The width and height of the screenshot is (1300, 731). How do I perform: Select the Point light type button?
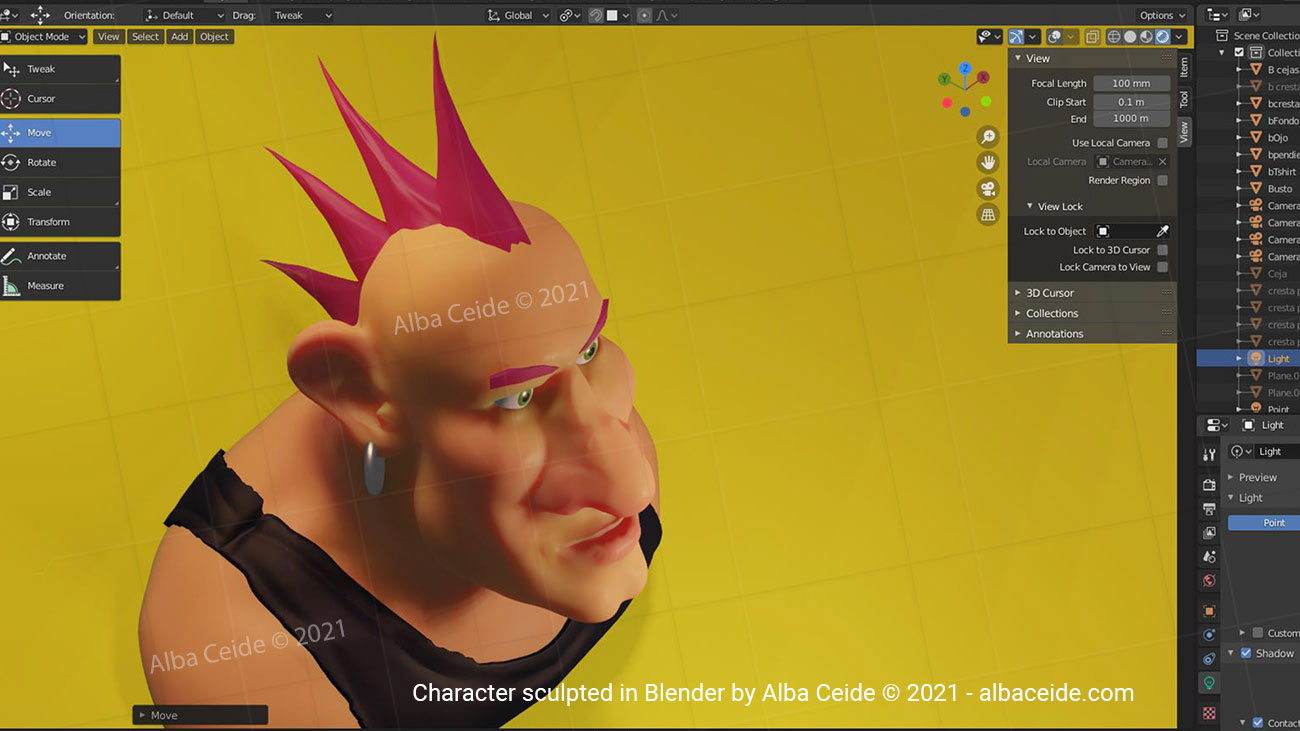click(1264, 523)
